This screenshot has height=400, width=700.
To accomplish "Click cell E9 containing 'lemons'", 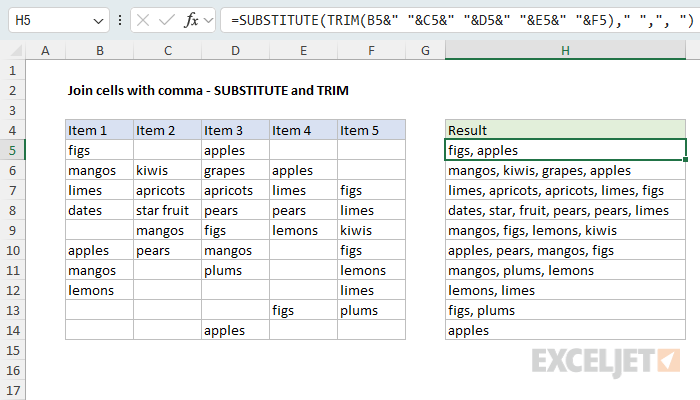I will point(303,230).
